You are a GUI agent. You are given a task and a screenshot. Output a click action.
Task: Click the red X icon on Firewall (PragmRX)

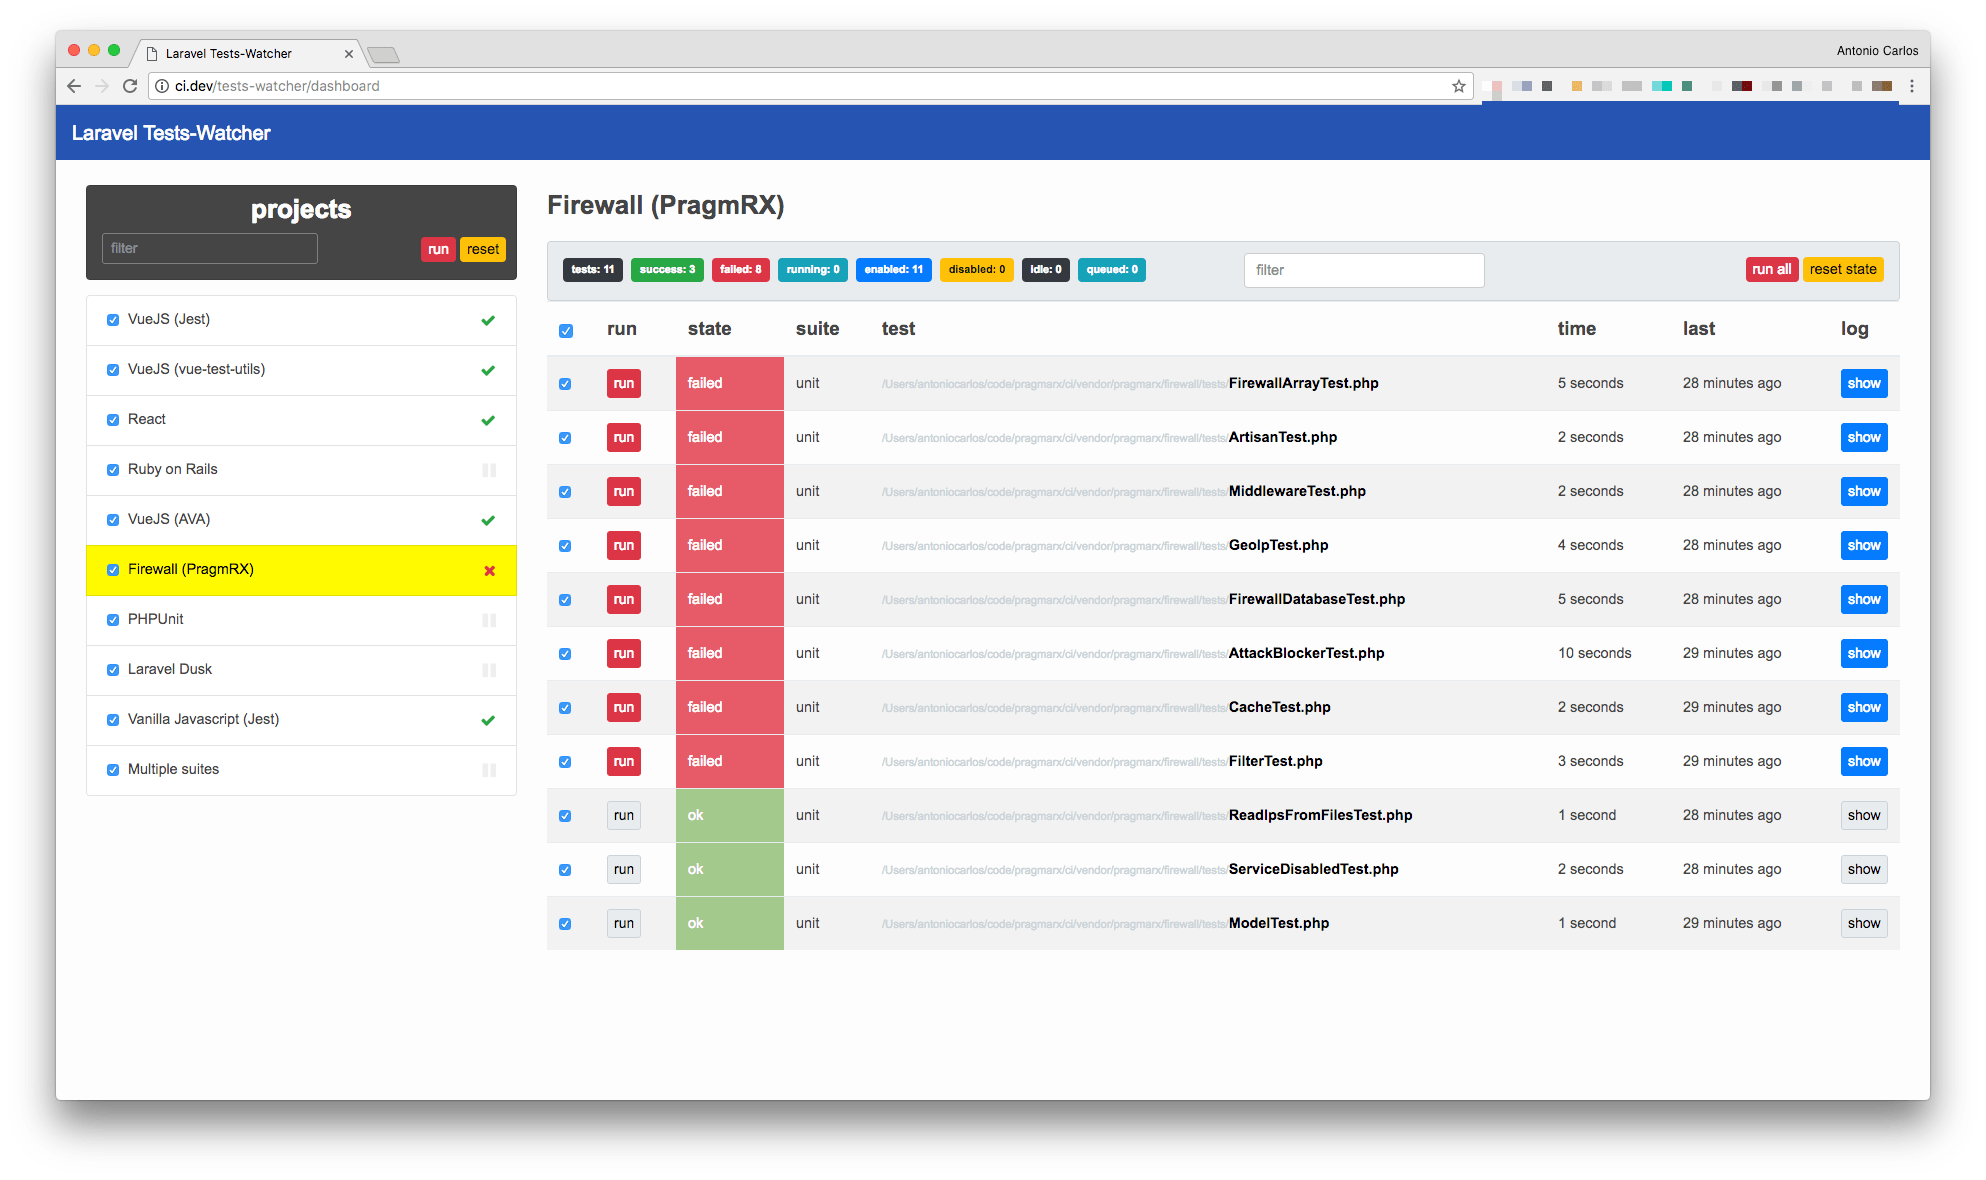click(x=489, y=570)
